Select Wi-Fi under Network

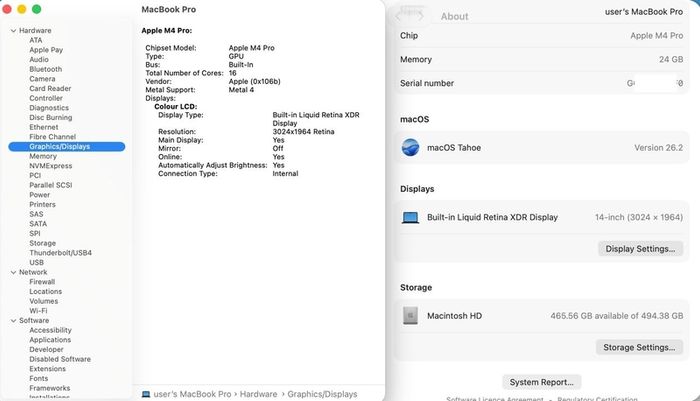coord(38,311)
